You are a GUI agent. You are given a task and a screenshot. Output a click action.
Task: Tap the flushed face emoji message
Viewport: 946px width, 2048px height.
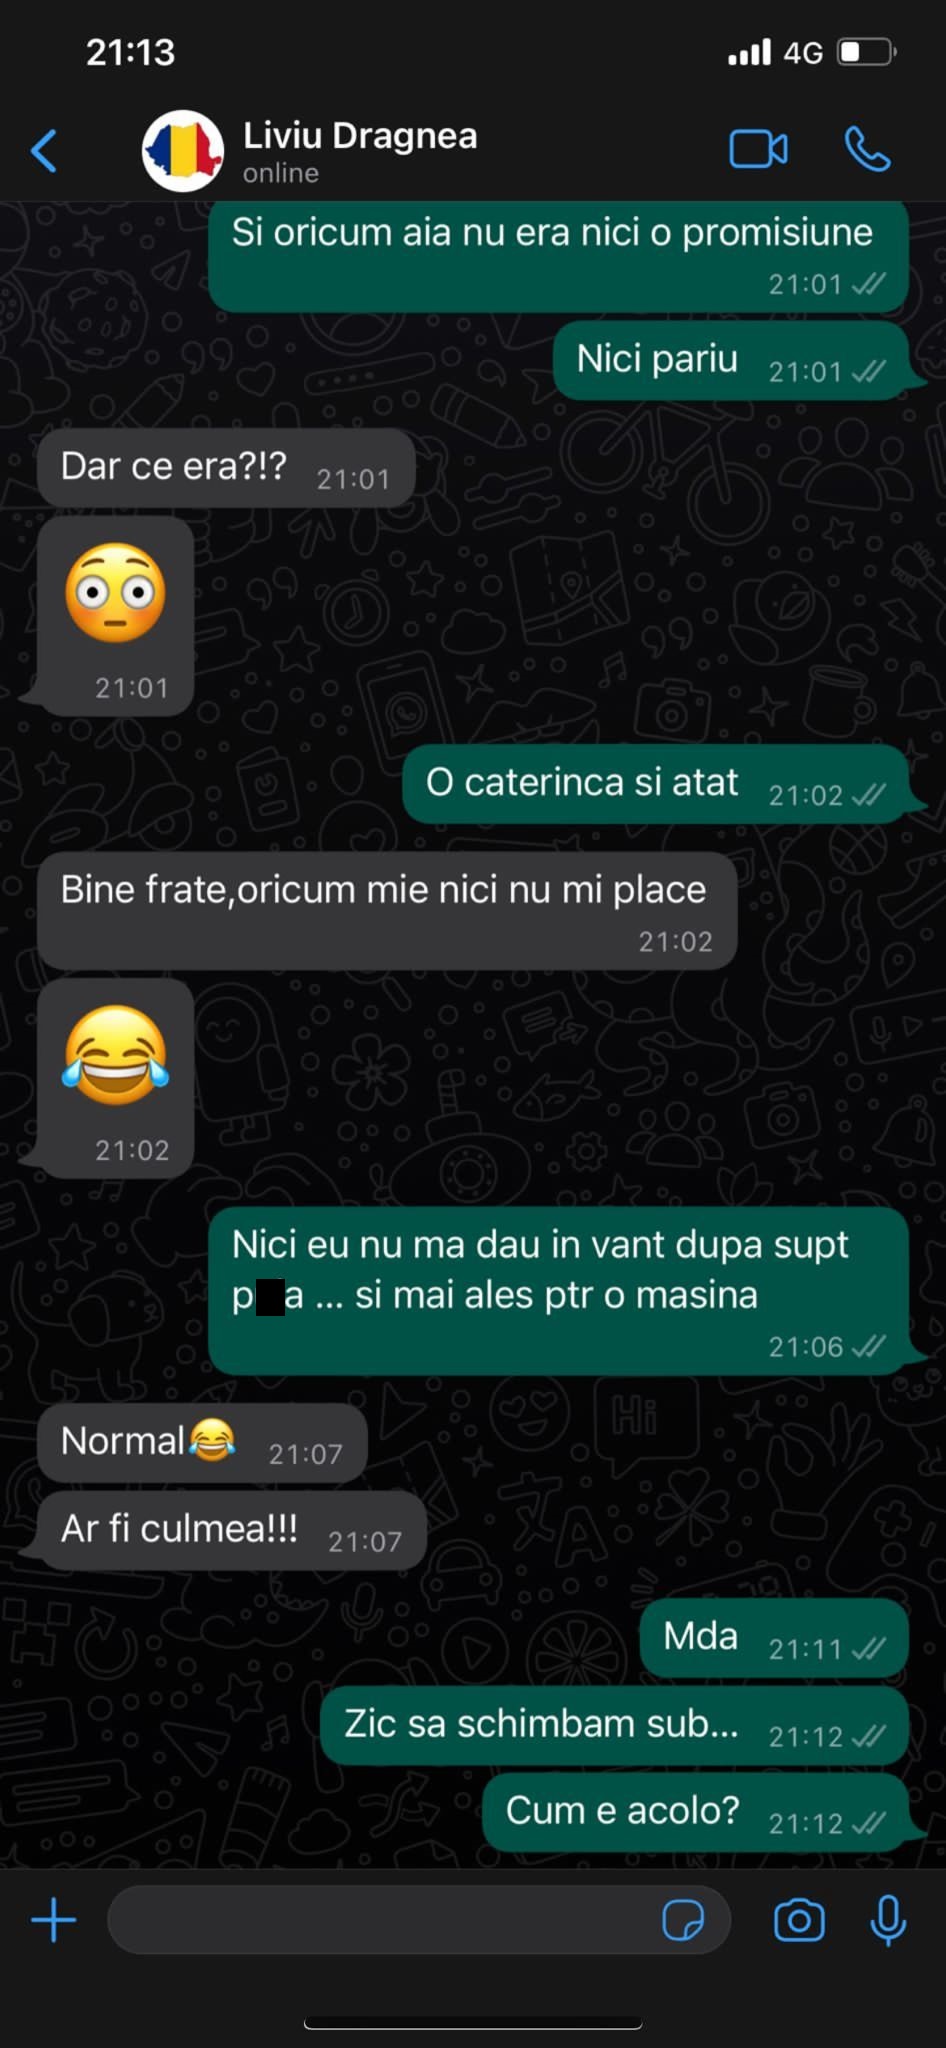[x=115, y=616]
